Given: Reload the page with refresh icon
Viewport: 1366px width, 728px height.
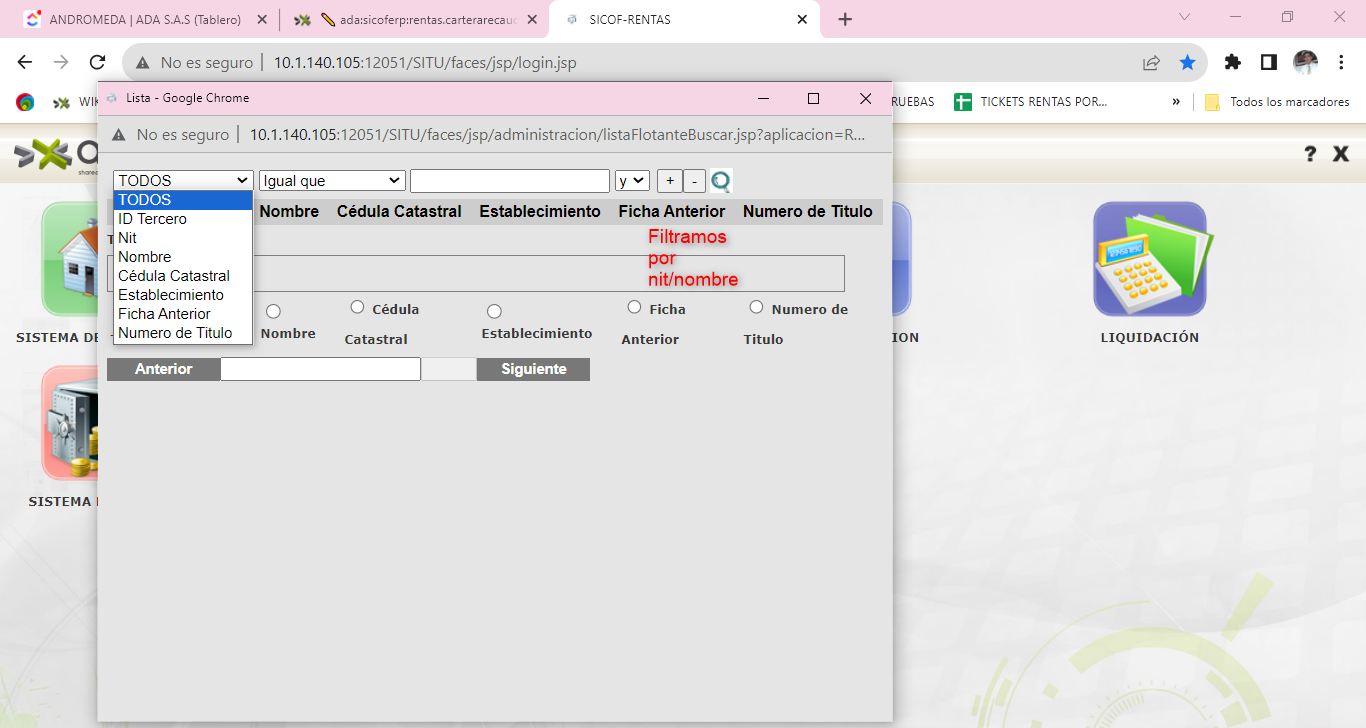Looking at the screenshot, I should (x=97, y=62).
